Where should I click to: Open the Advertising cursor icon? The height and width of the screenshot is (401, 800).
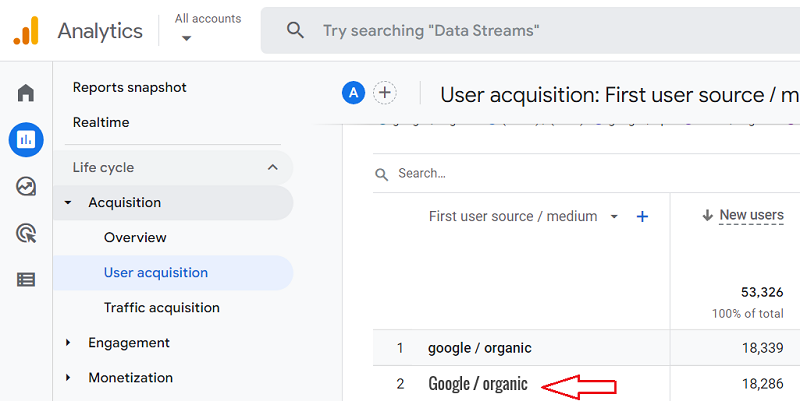click(x=26, y=233)
